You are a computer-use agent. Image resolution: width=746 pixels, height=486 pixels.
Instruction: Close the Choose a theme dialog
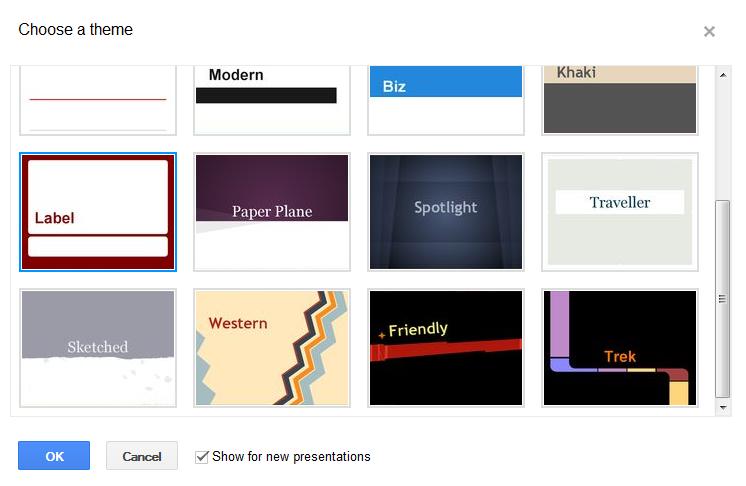(709, 31)
